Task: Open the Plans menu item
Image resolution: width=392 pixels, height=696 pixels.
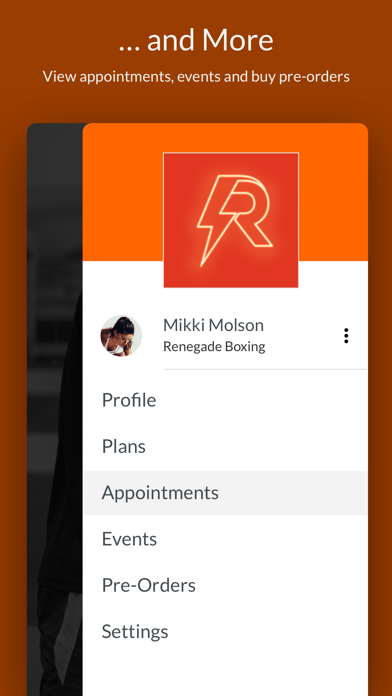Action: click(226, 447)
